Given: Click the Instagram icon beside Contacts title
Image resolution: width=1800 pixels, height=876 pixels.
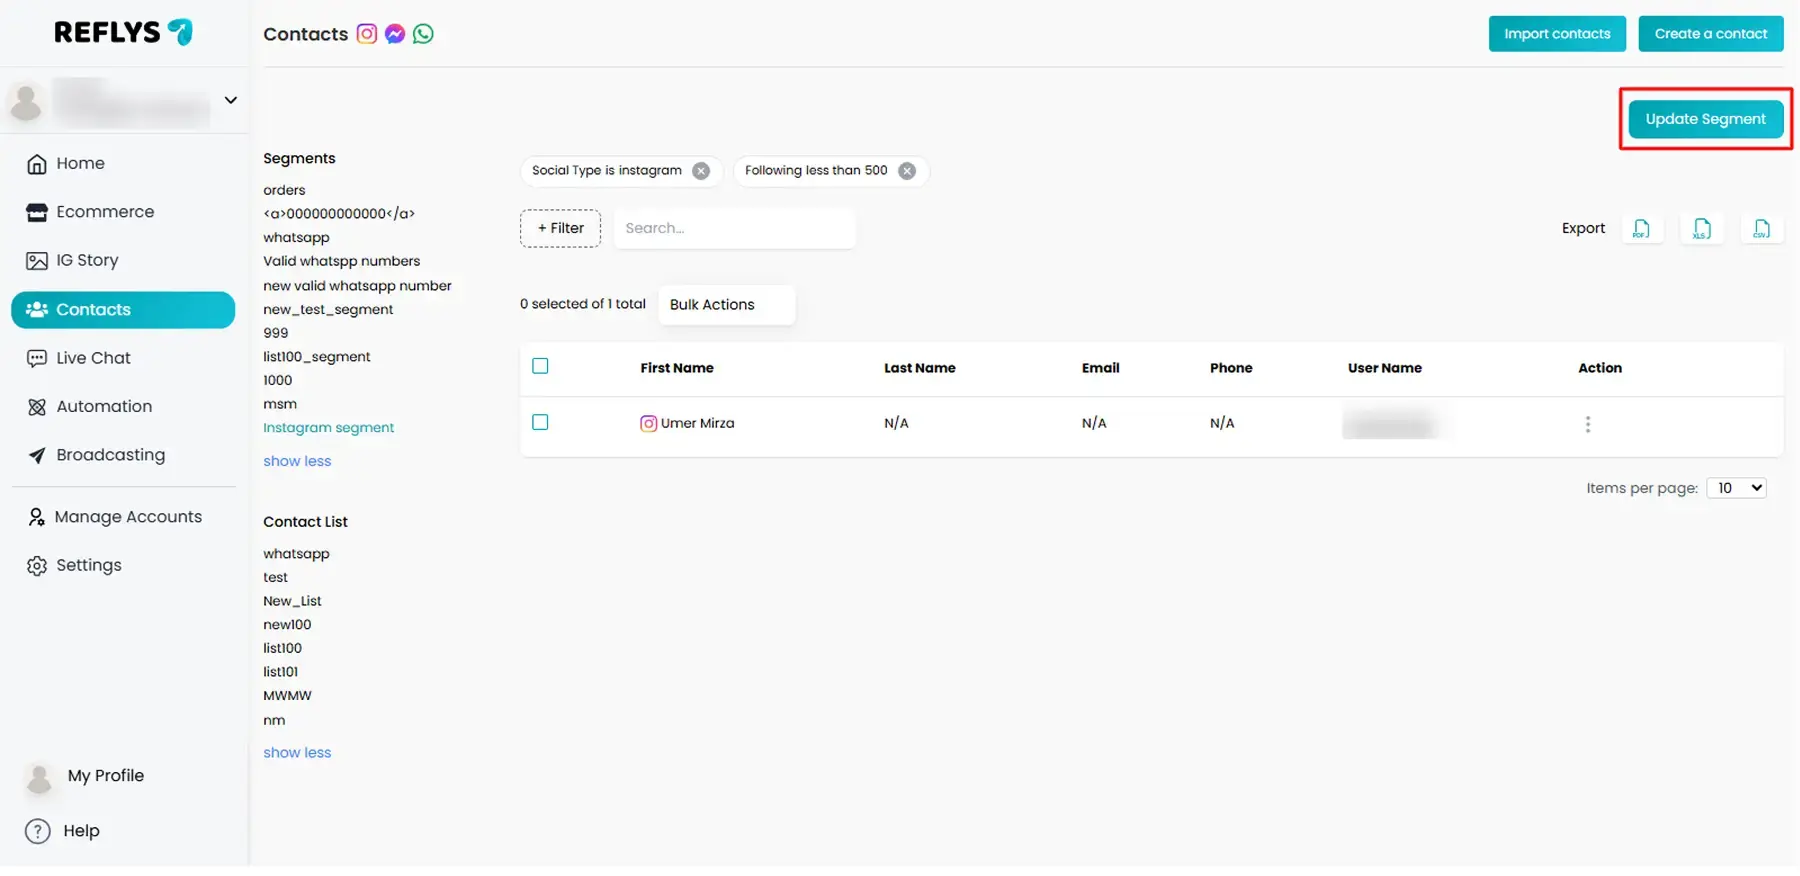Looking at the screenshot, I should point(367,34).
